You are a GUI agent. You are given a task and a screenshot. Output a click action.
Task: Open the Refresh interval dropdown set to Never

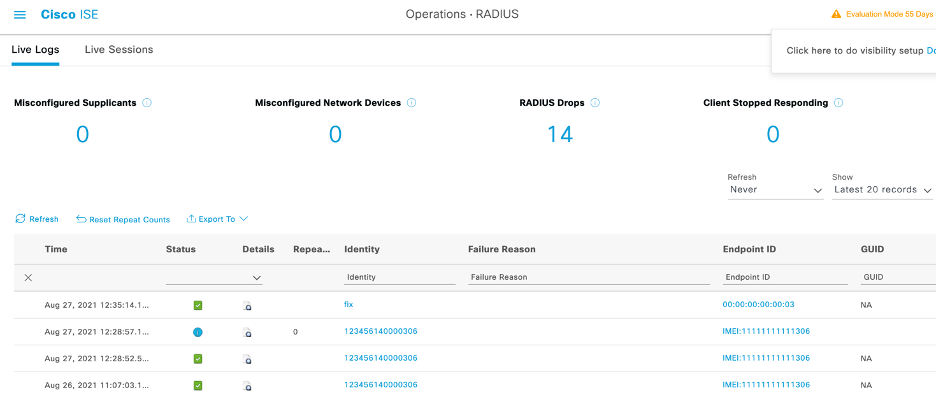pos(775,190)
